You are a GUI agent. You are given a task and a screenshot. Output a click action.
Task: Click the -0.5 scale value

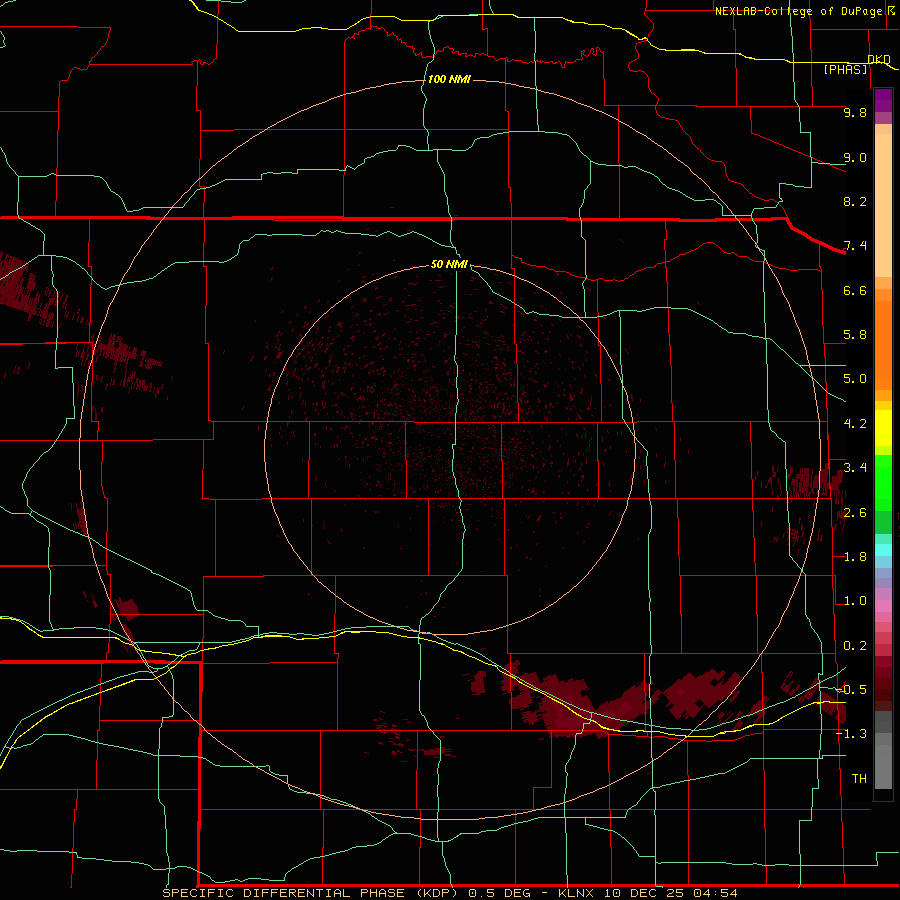pos(851,690)
